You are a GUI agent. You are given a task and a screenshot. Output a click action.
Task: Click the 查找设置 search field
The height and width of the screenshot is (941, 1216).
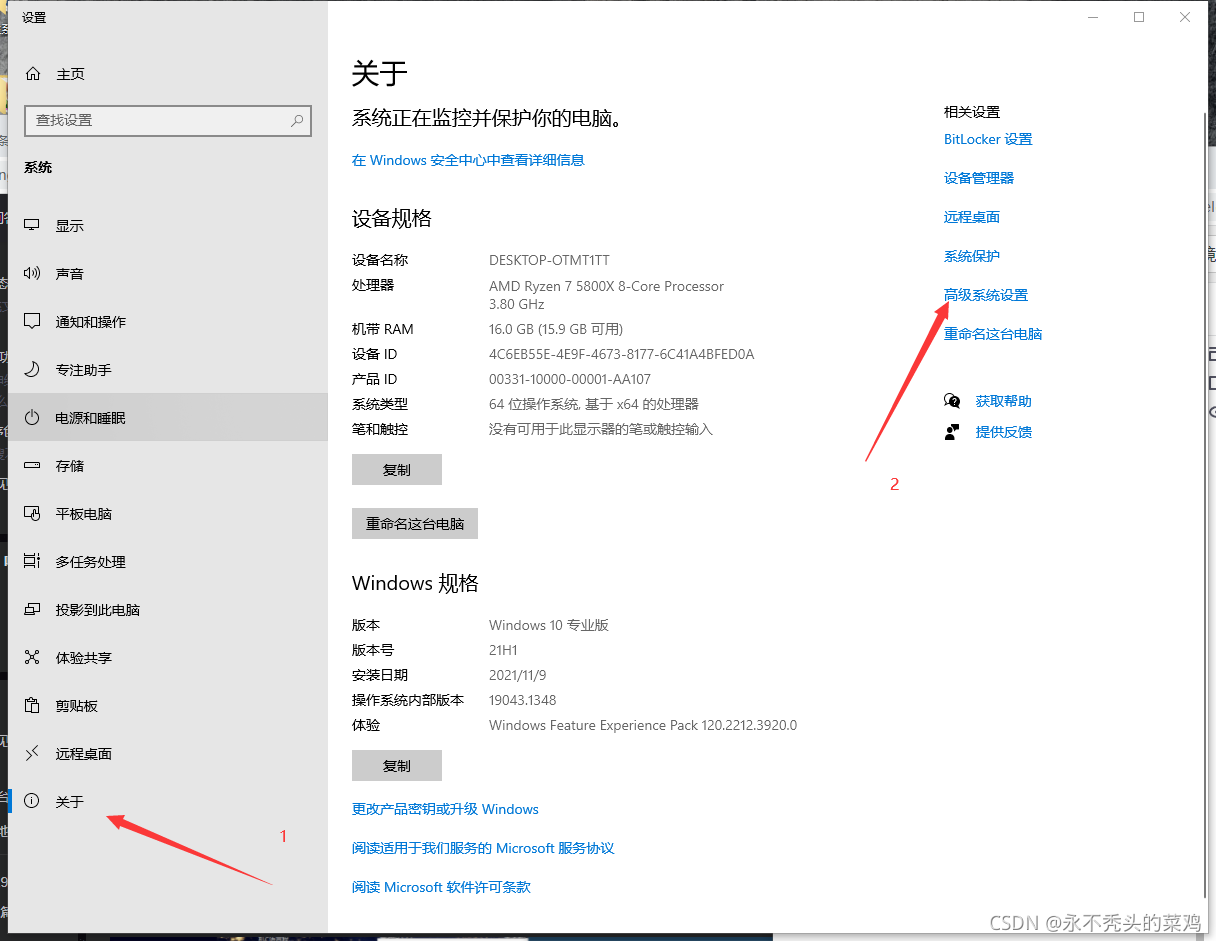(168, 120)
